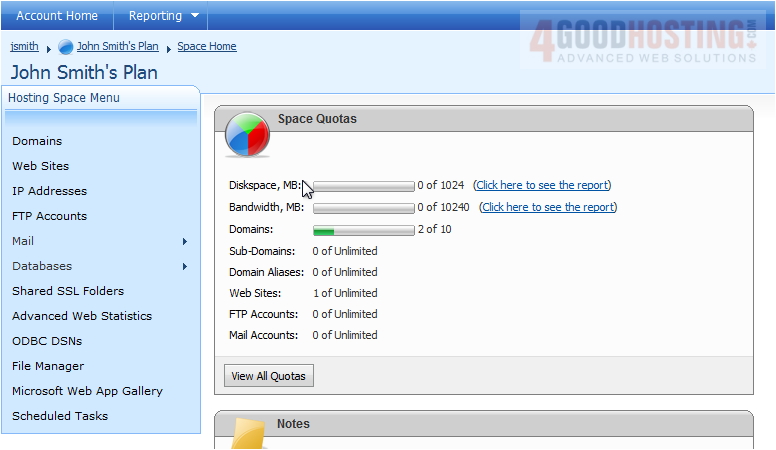Expand the Databases submenu arrow
The width and height of the screenshot is (776, 450).
pos(185,266)
